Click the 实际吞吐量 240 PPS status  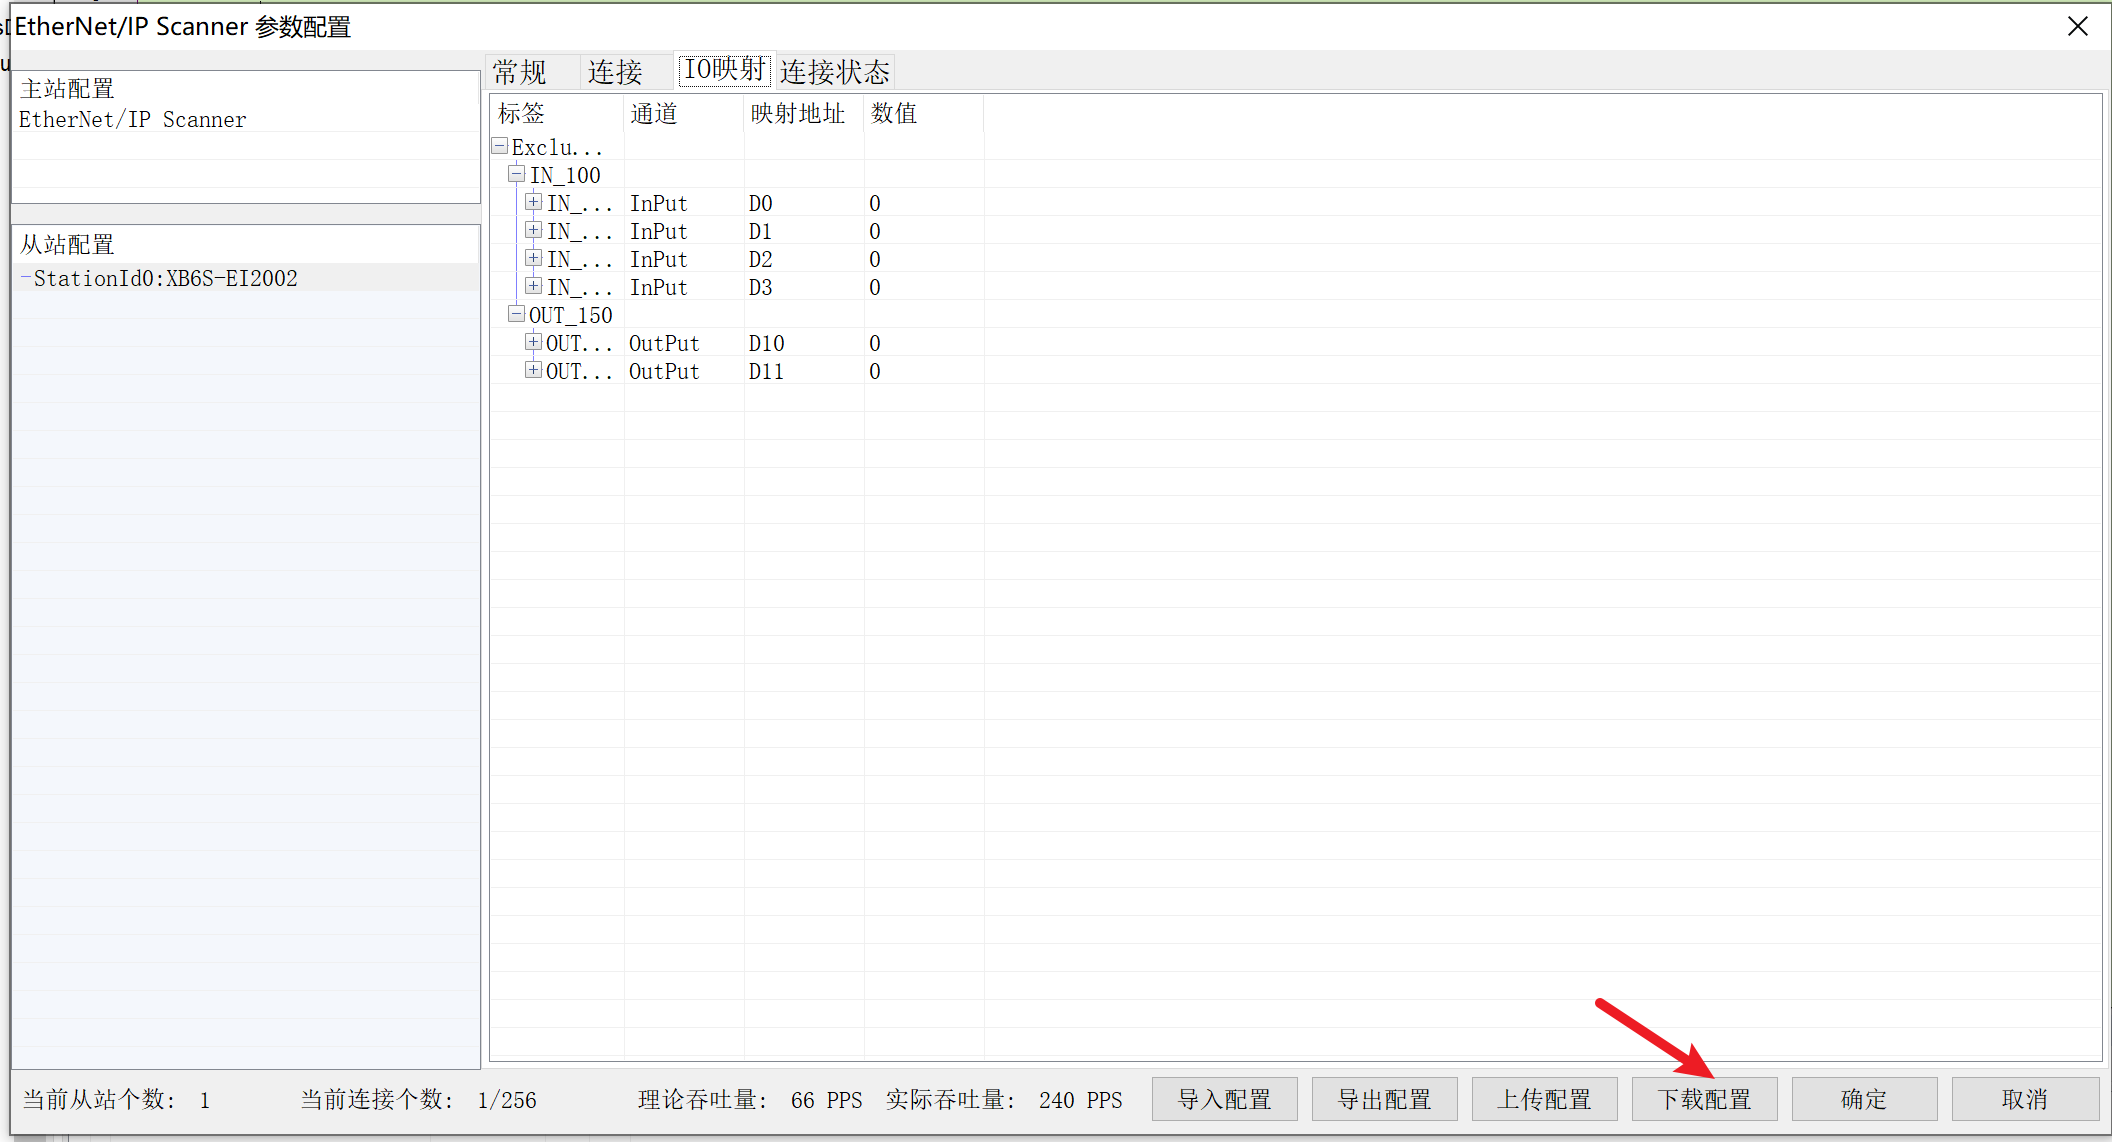tap(1004, 1100)
